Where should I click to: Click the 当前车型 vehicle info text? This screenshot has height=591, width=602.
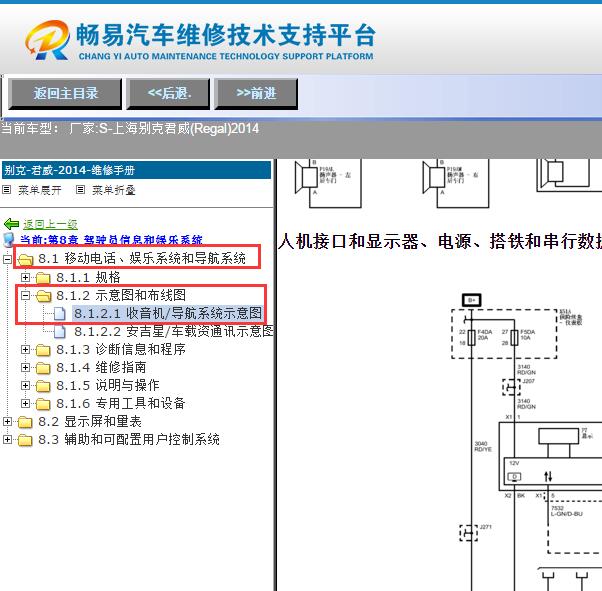130,129
